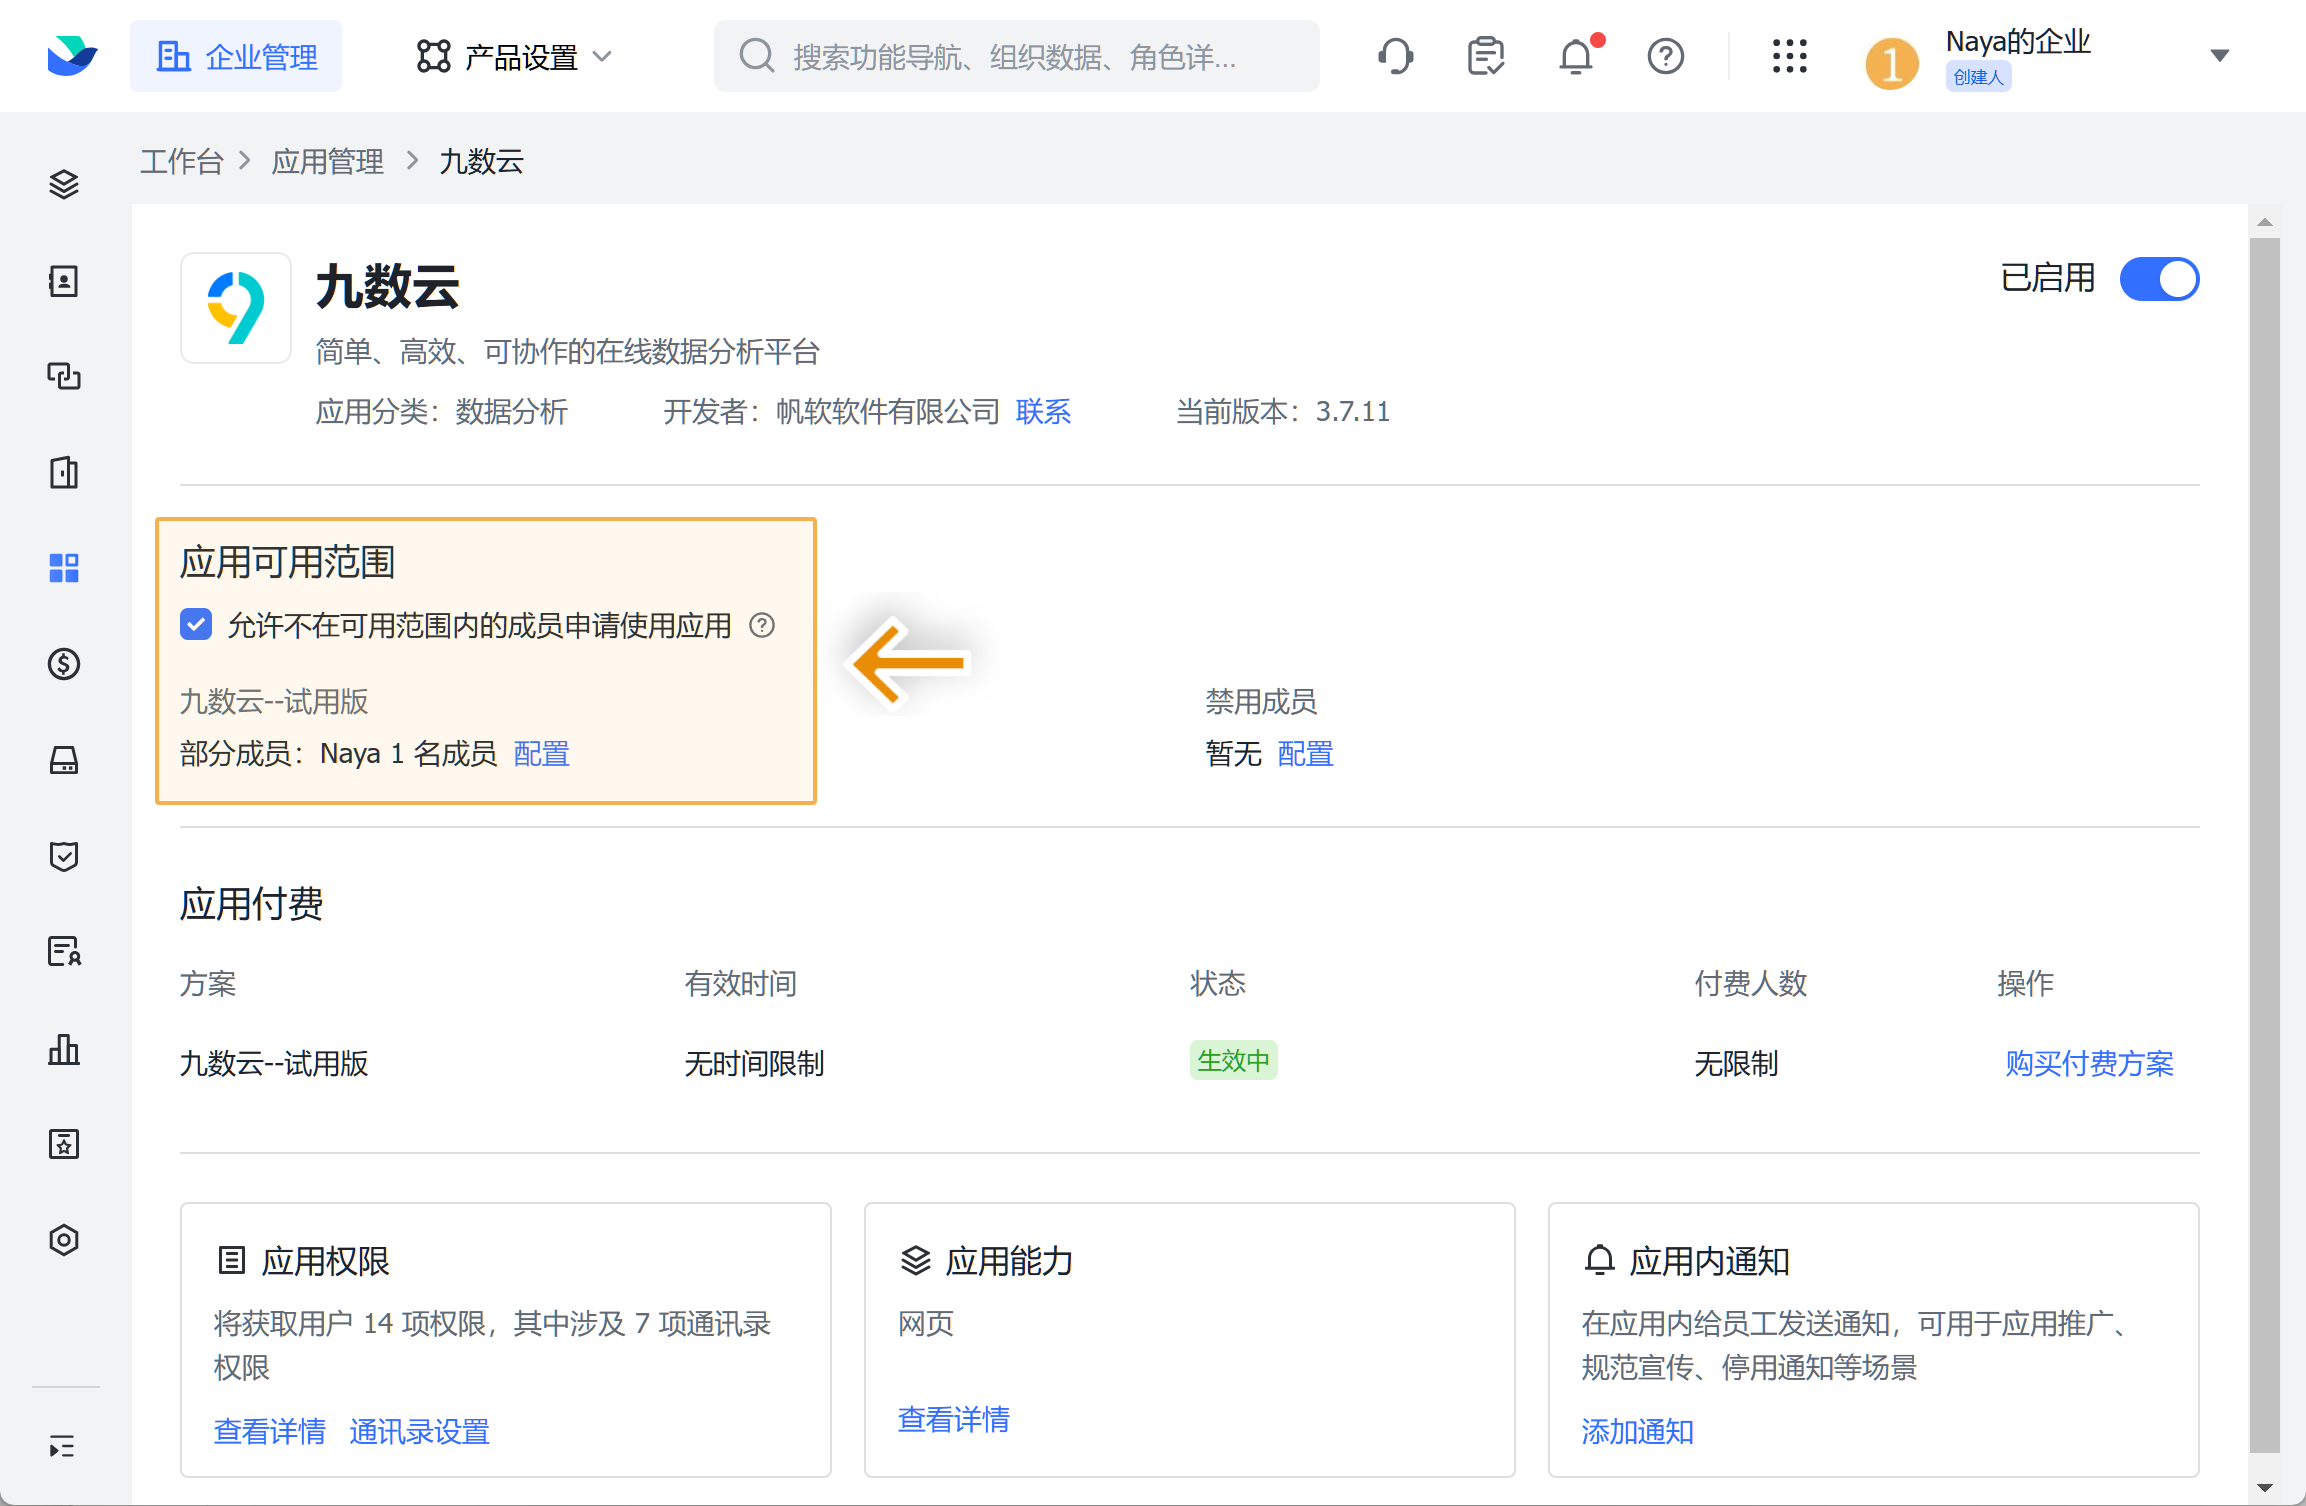Expand the sidebar with the bottom toggle icon
Viewport: 2306px width, 1506px height.
click(62, 1446)
